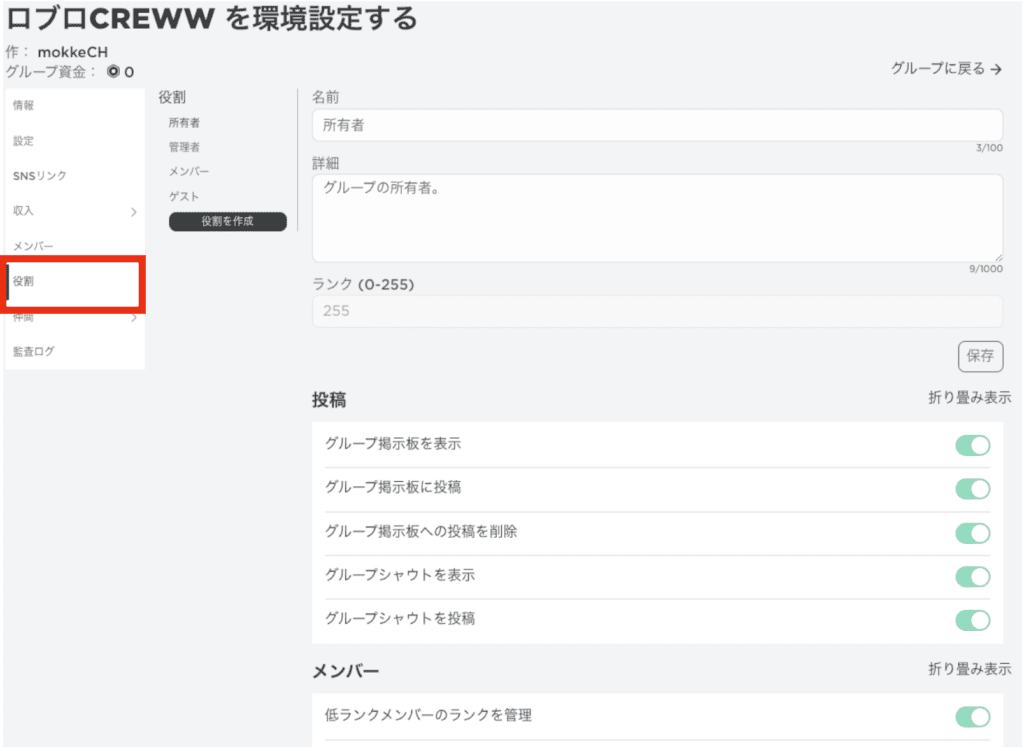This screenshot has height=751, width=1024.
Task: Toggle グループシャウトを投稿 switch
Action: [x=972, y=620]
